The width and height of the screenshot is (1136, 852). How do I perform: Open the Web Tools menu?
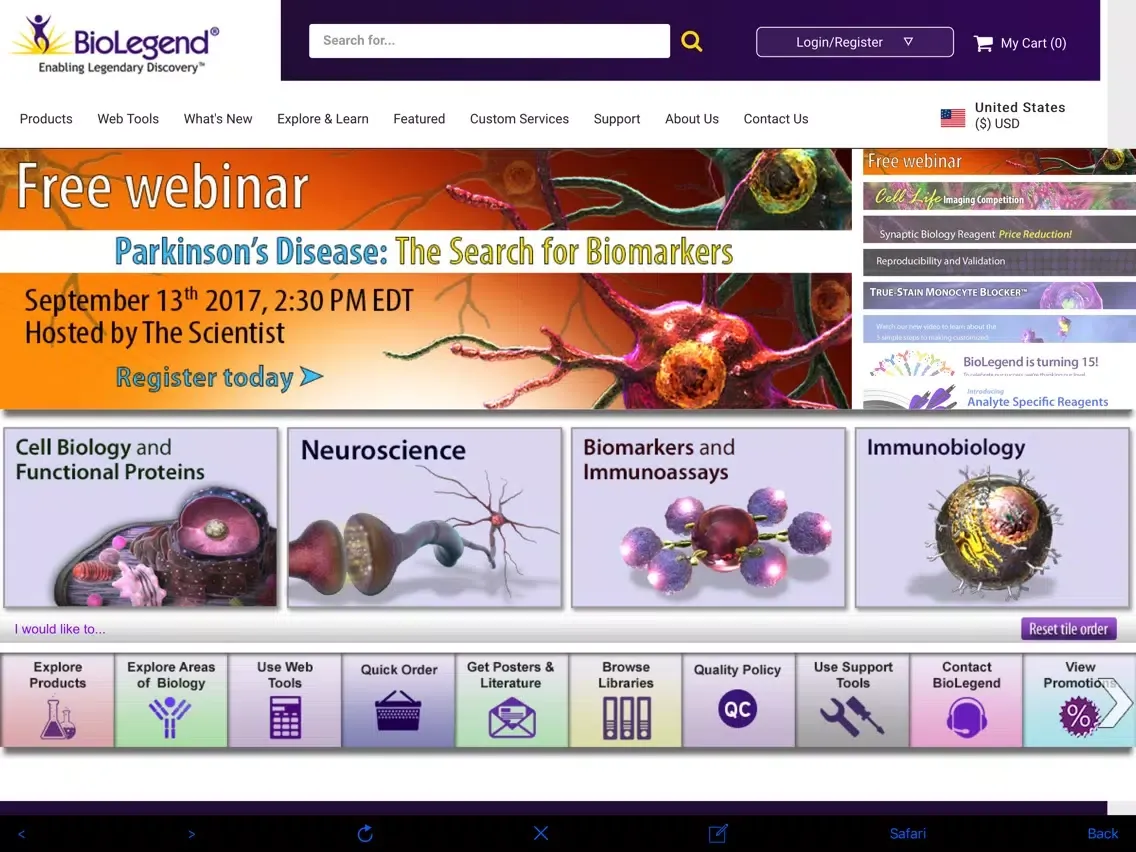click(x=128, y=119)
